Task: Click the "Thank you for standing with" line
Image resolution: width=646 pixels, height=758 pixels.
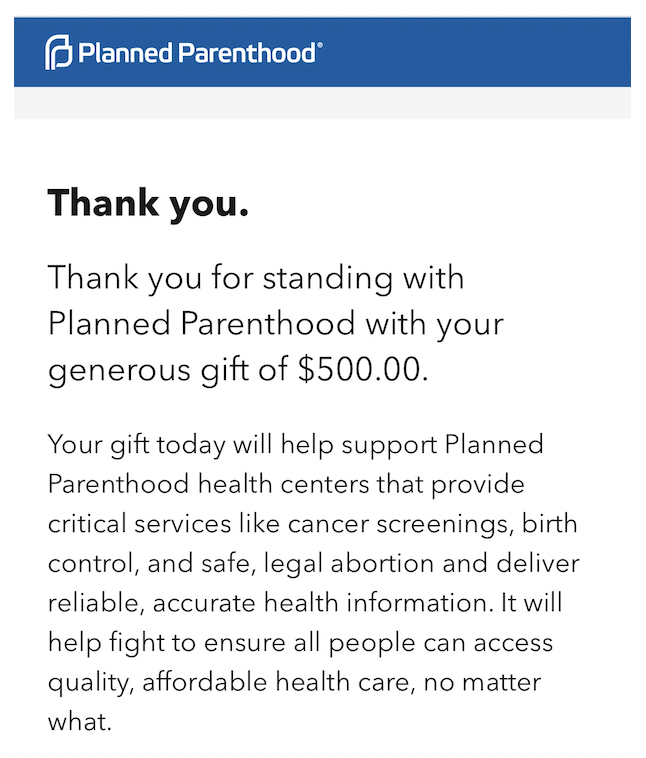Action: [x=256, y=279]
